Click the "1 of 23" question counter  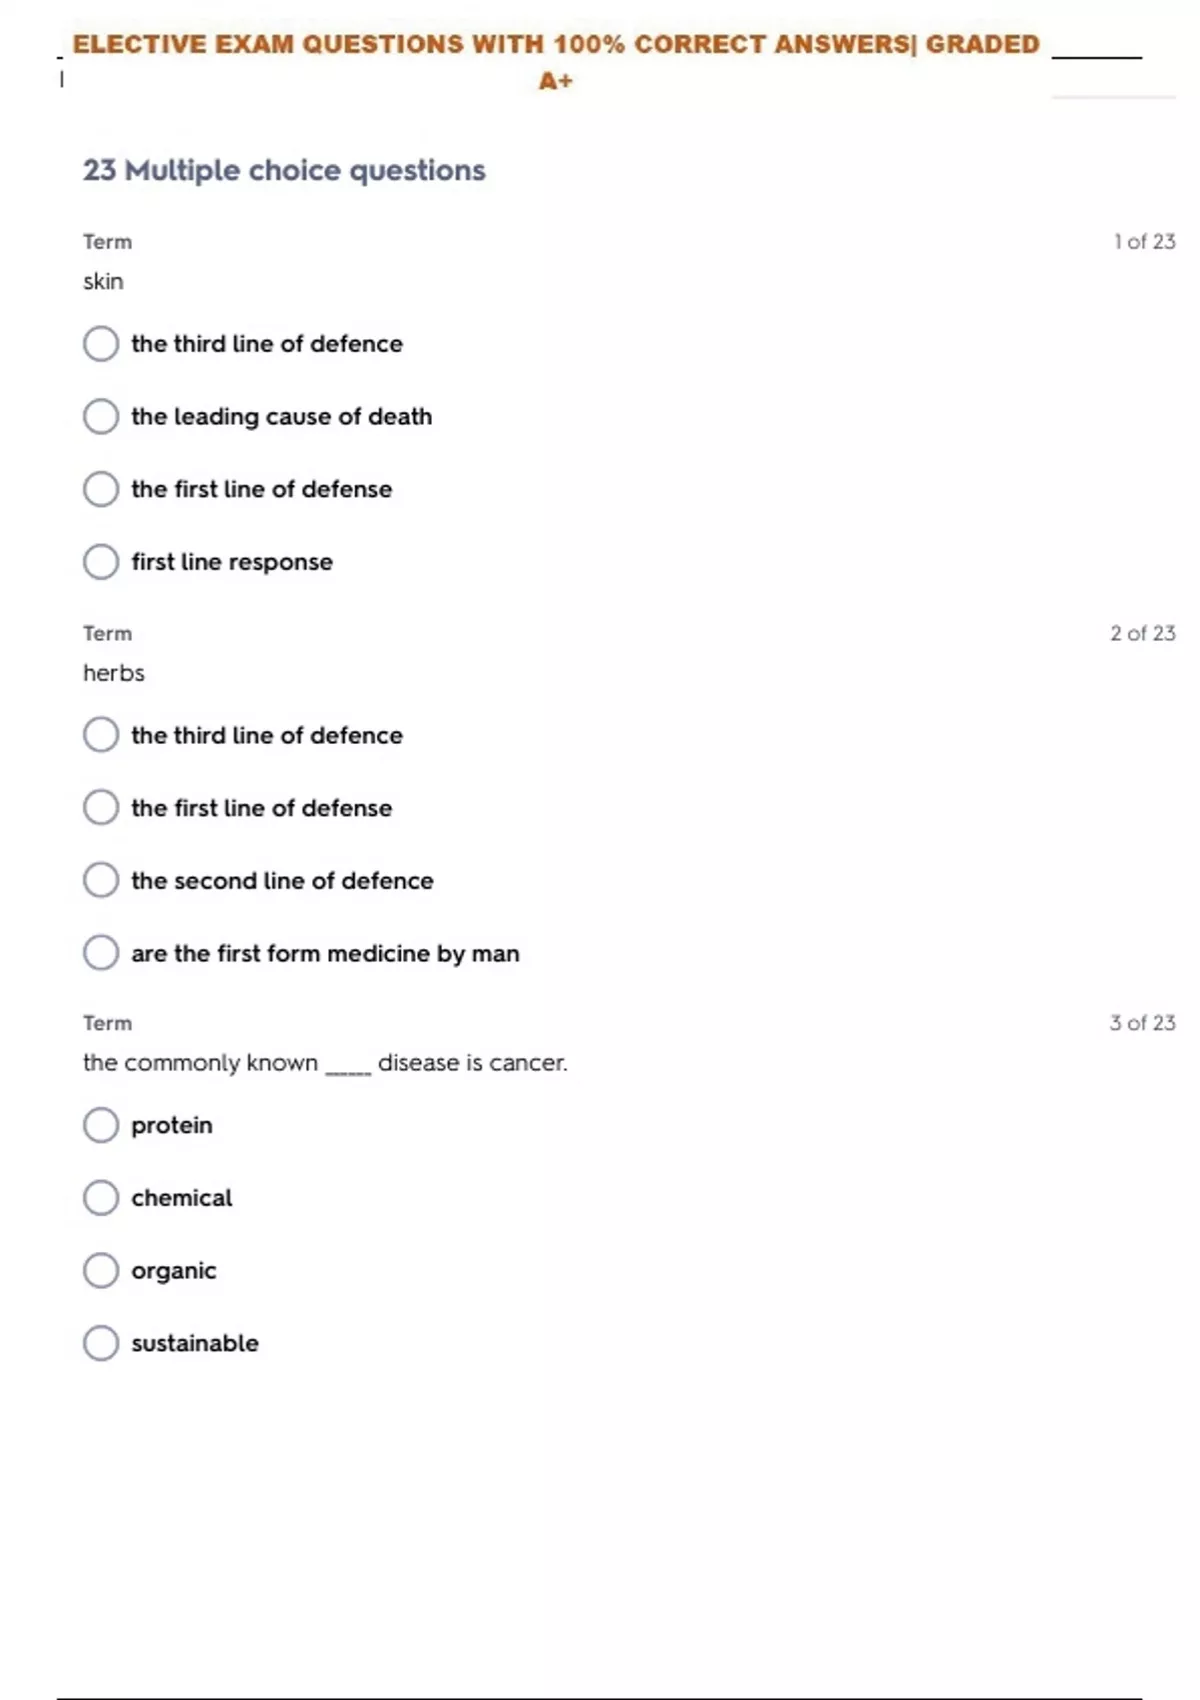pyautogui.click(x=1144, y=242)
